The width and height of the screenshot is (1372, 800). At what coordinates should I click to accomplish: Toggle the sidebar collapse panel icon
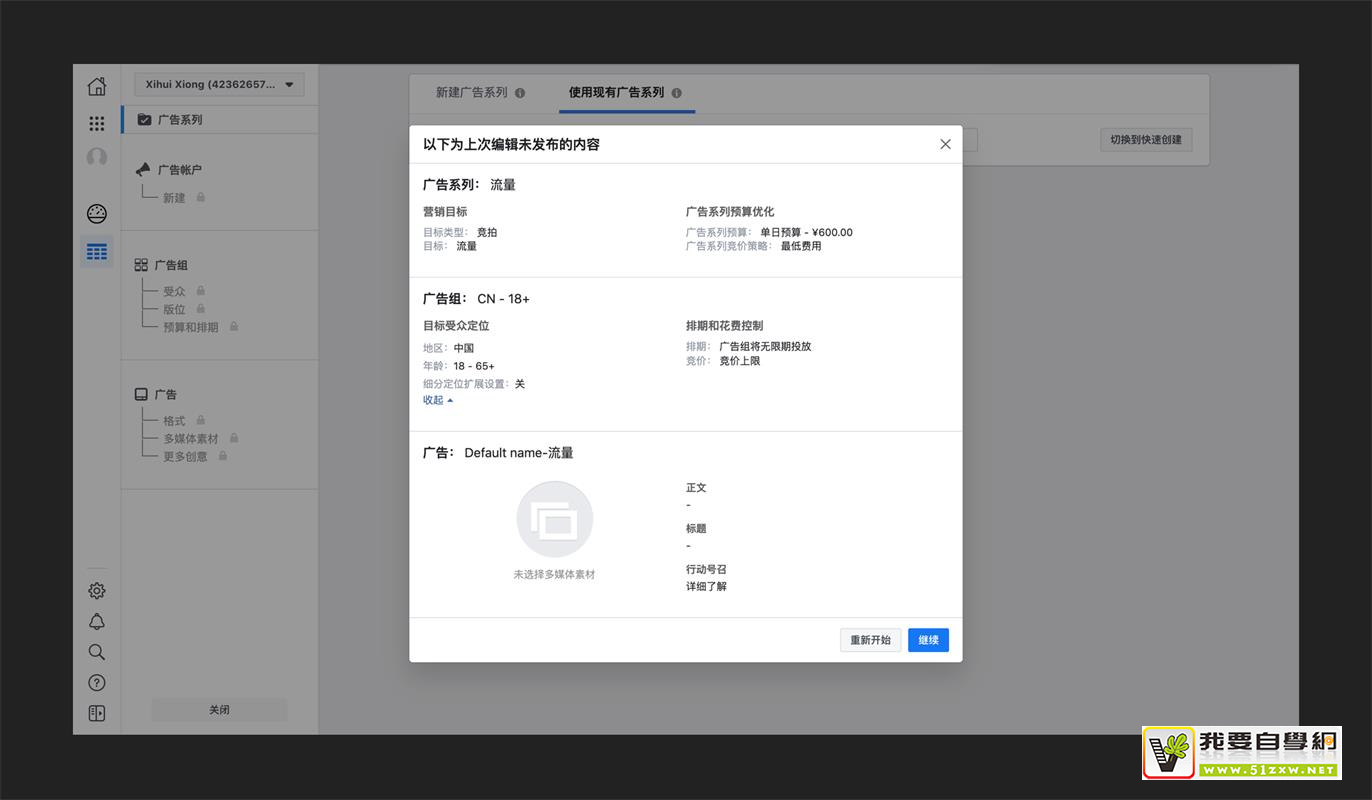pos(97,713)
